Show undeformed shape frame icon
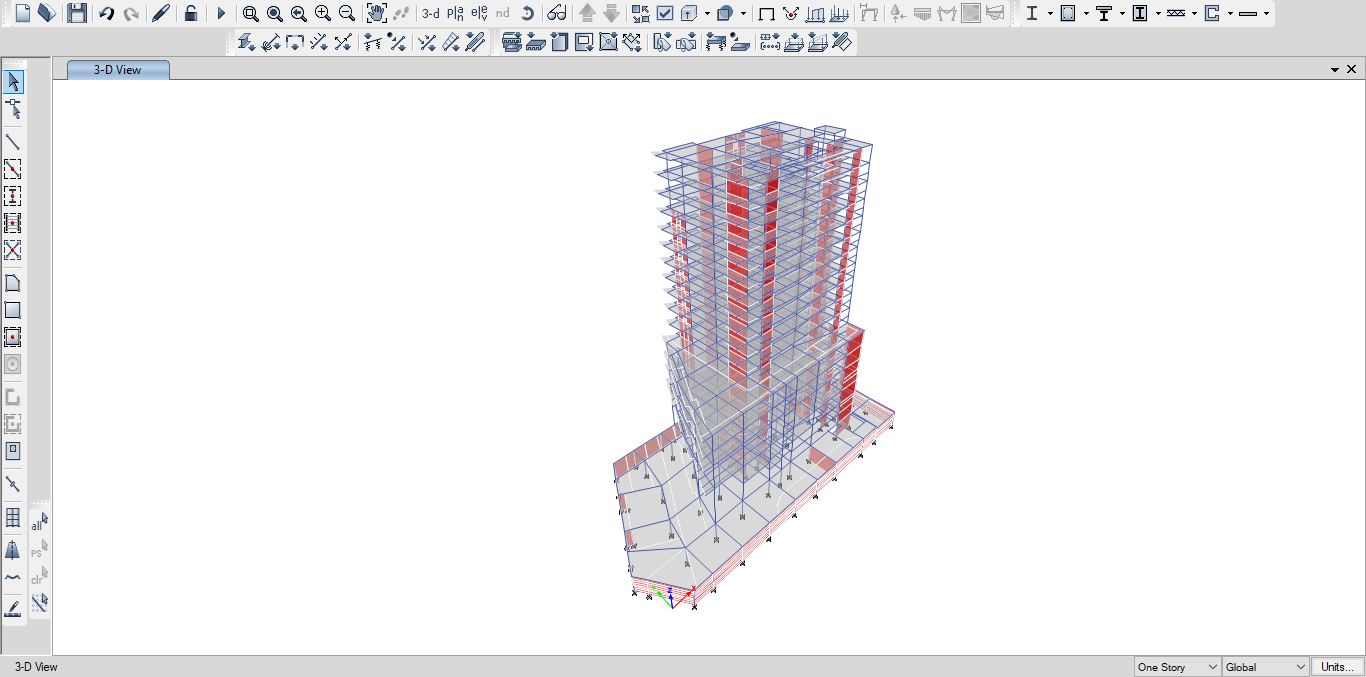1366x677 pixels. [x=767, y=13]
